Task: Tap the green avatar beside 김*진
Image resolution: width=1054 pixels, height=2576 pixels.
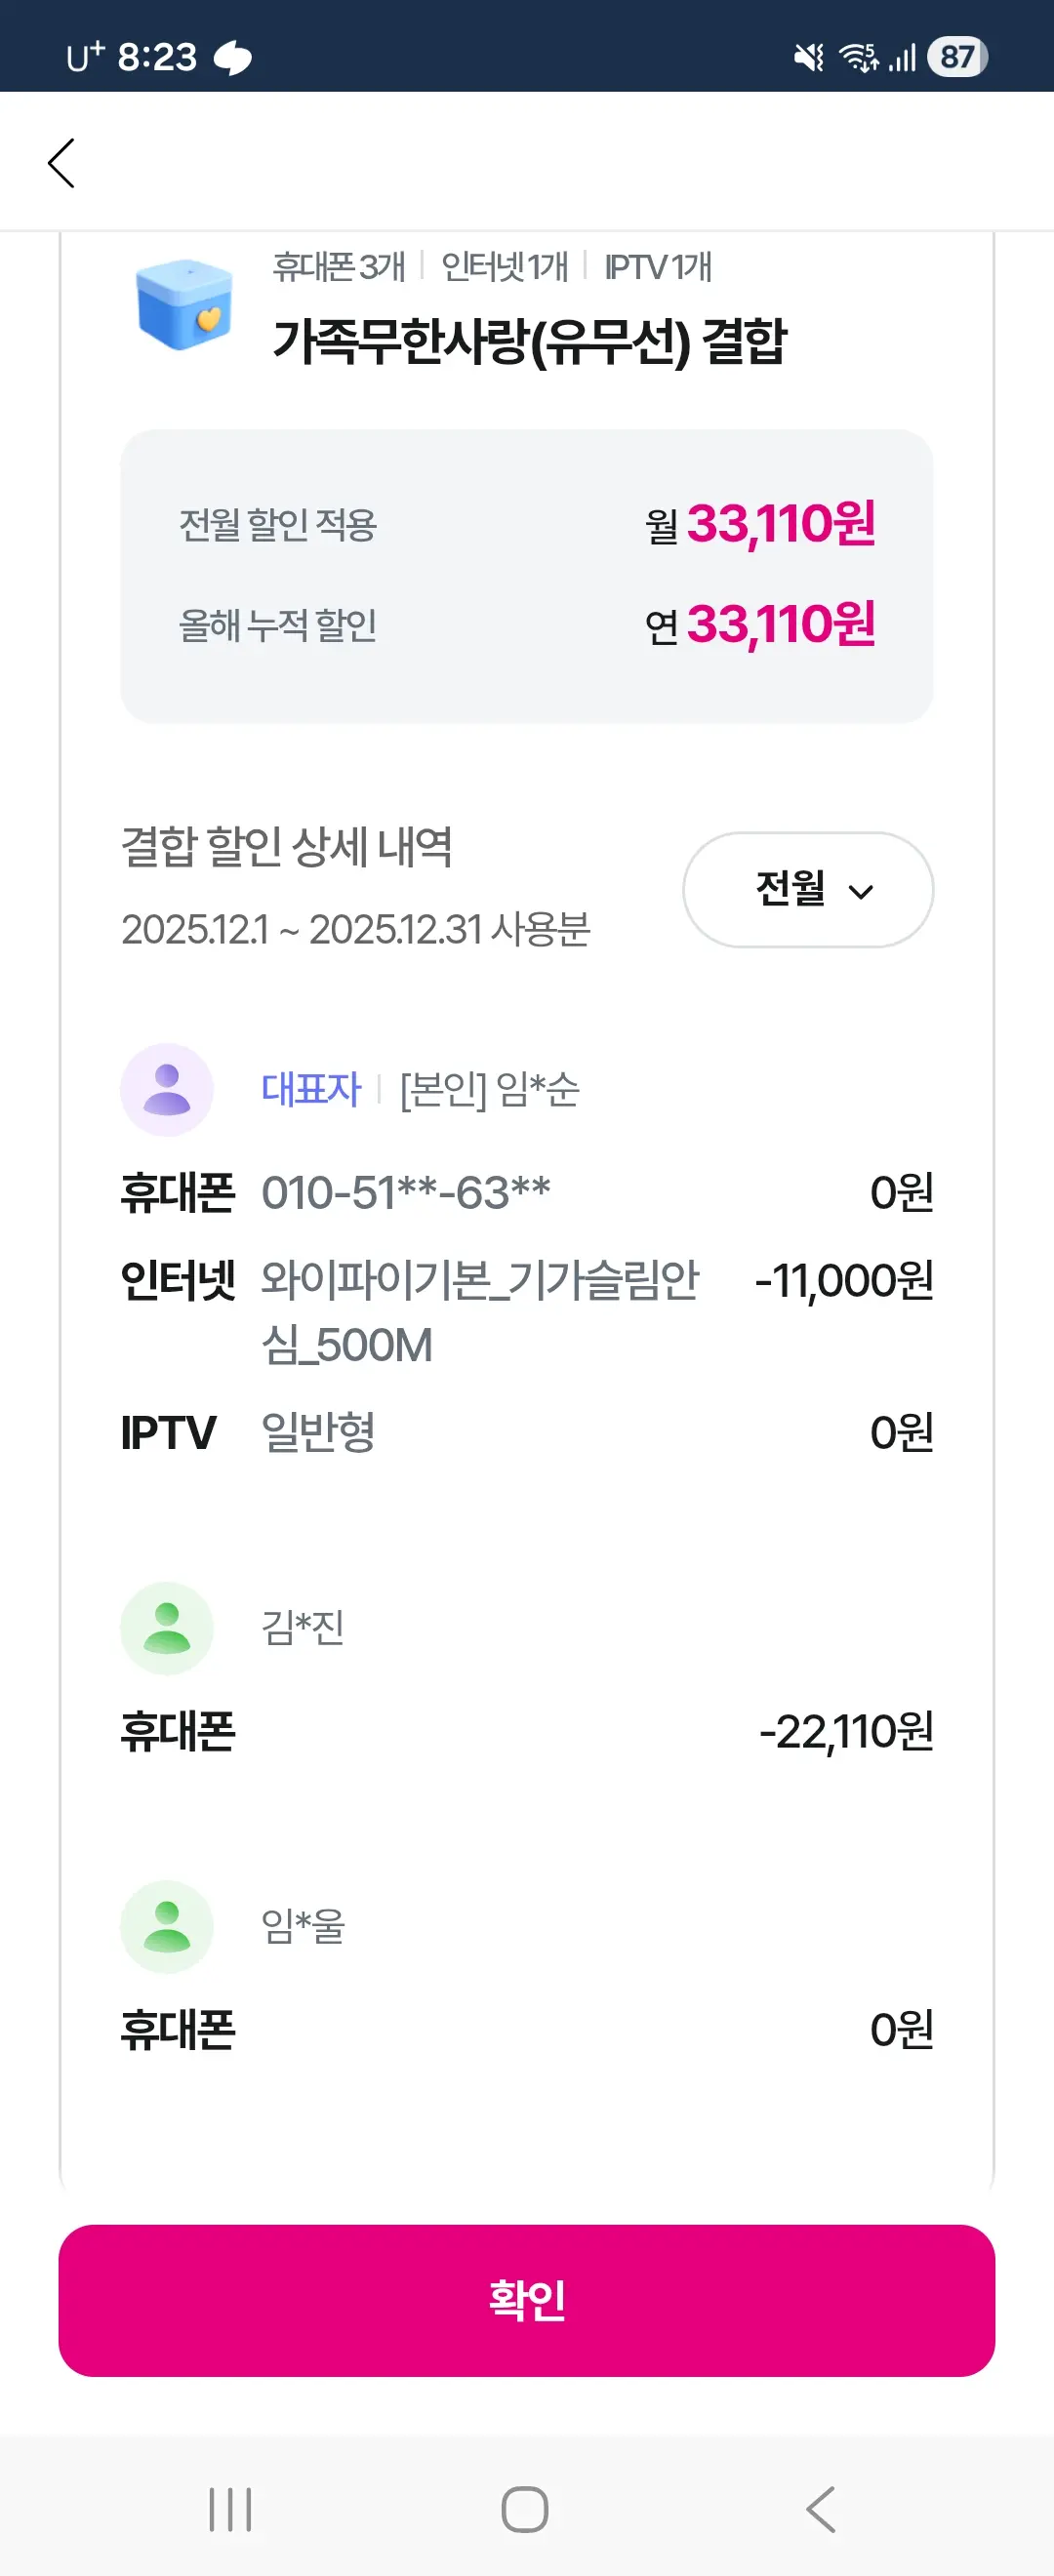Action: pyautogui.click(x=167, y=1627)
